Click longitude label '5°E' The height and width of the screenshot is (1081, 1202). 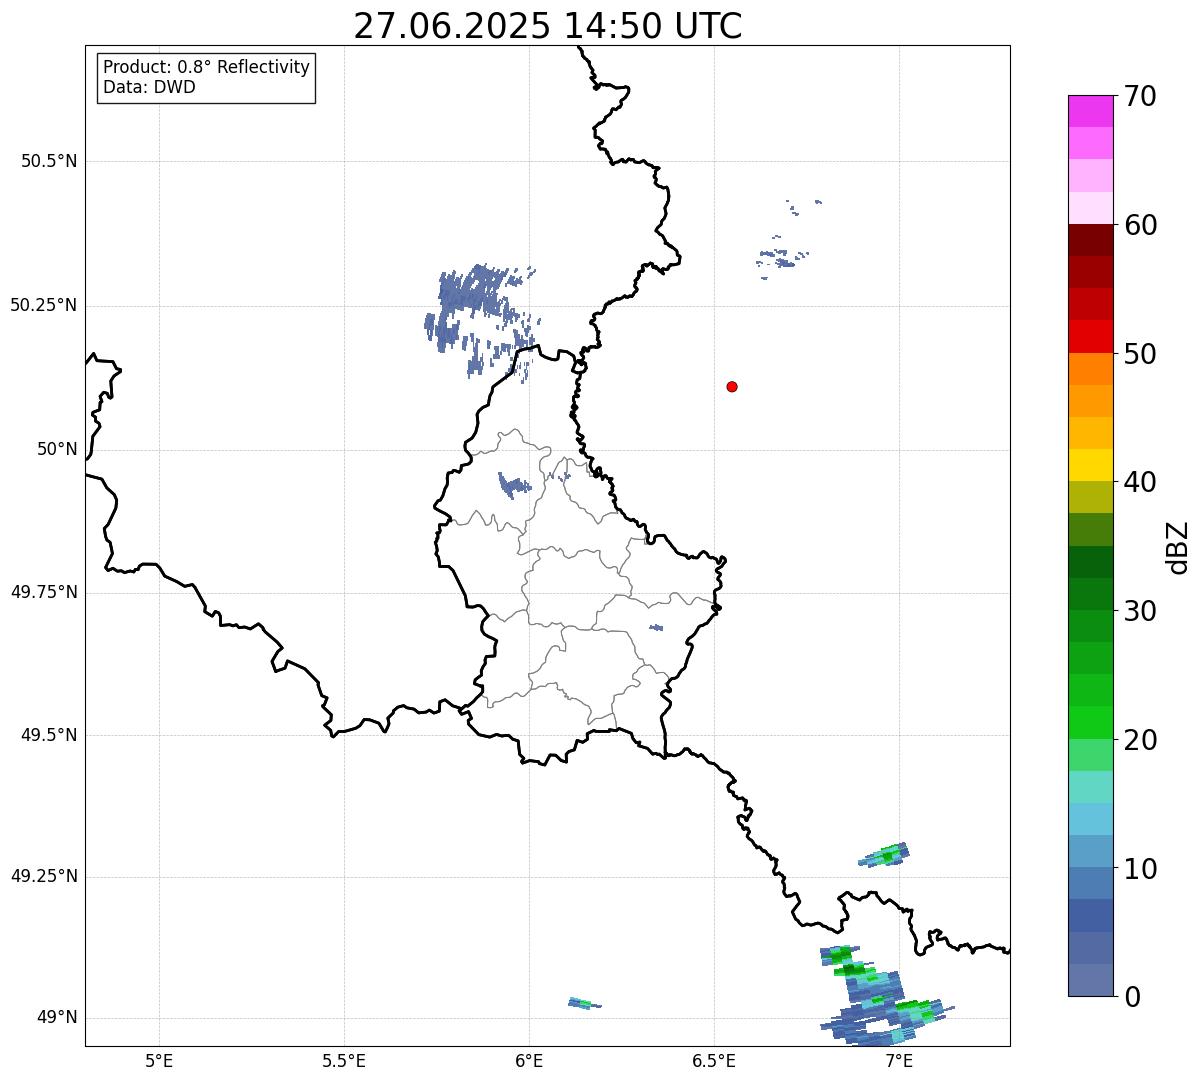tap(159, 1060)
